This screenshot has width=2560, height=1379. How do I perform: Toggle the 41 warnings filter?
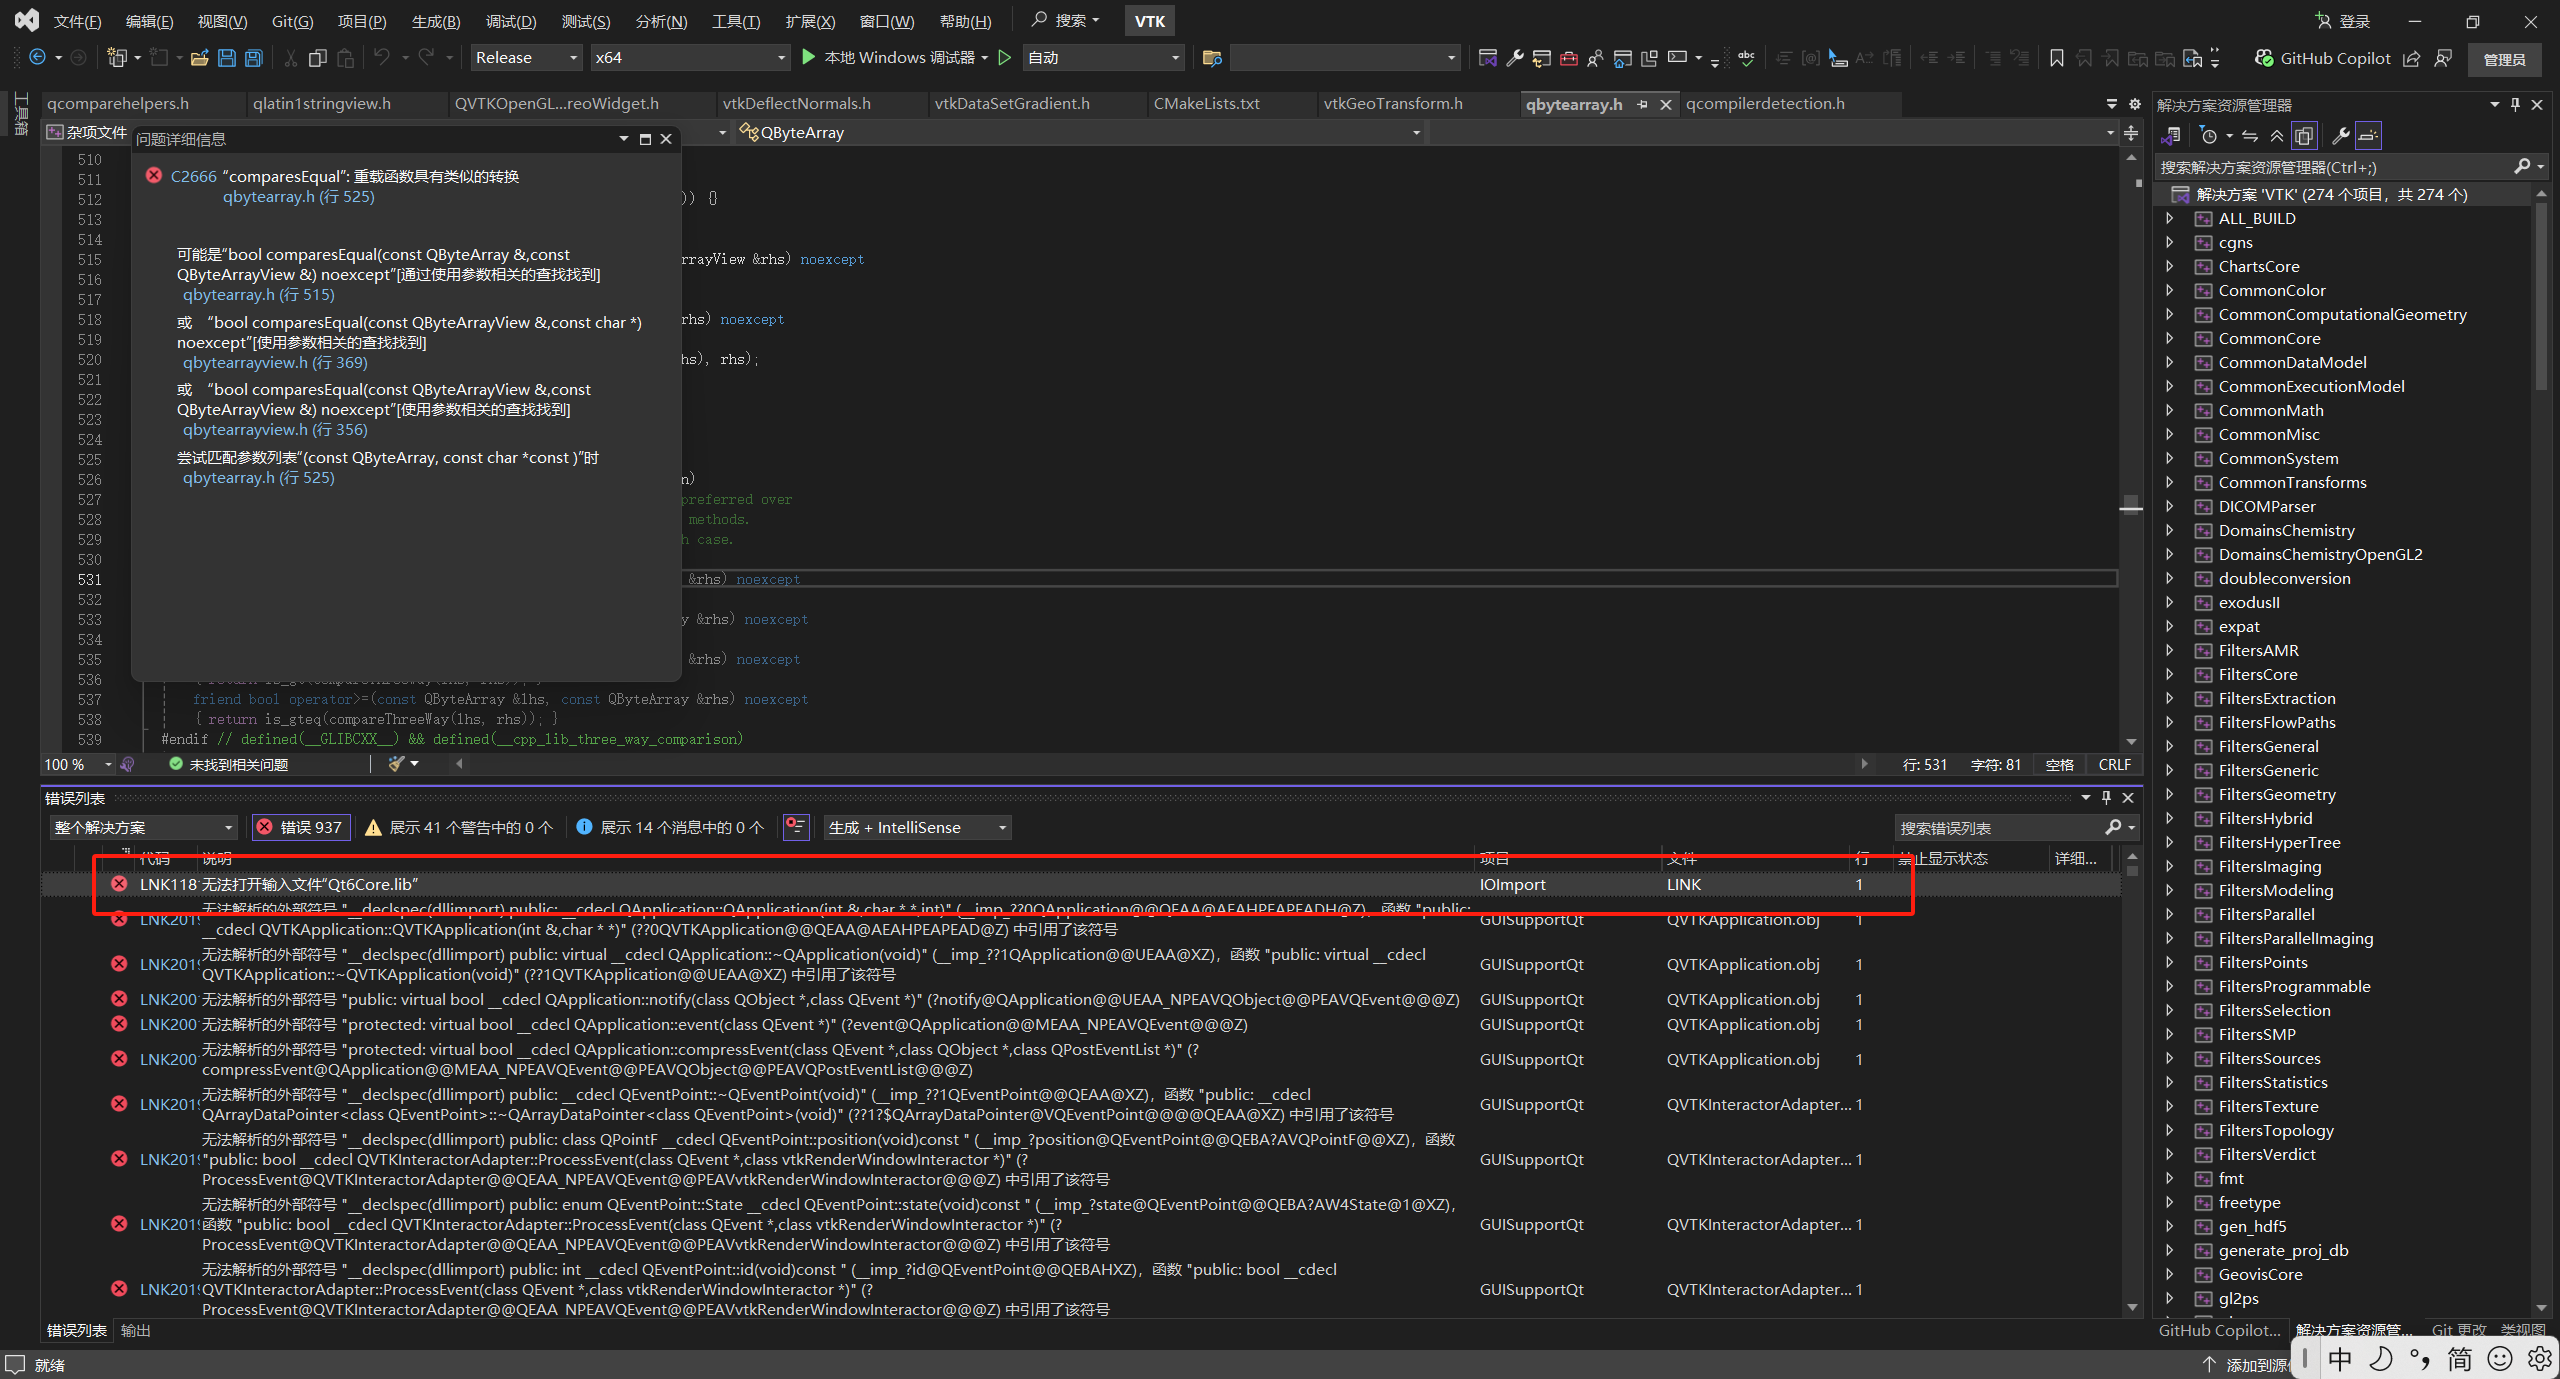coord(458,827)
